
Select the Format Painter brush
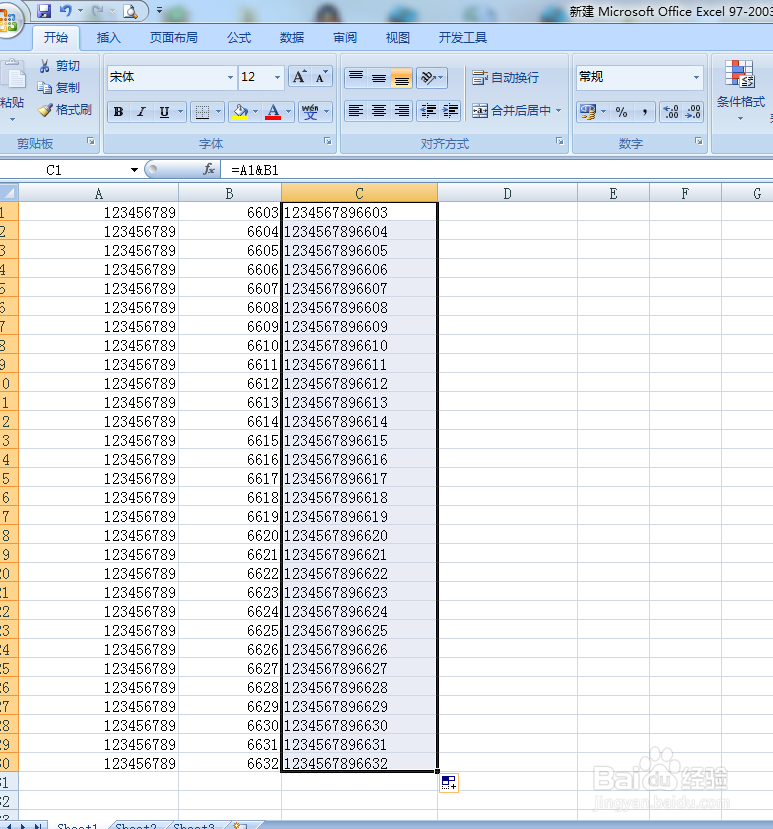coord(65,110)
